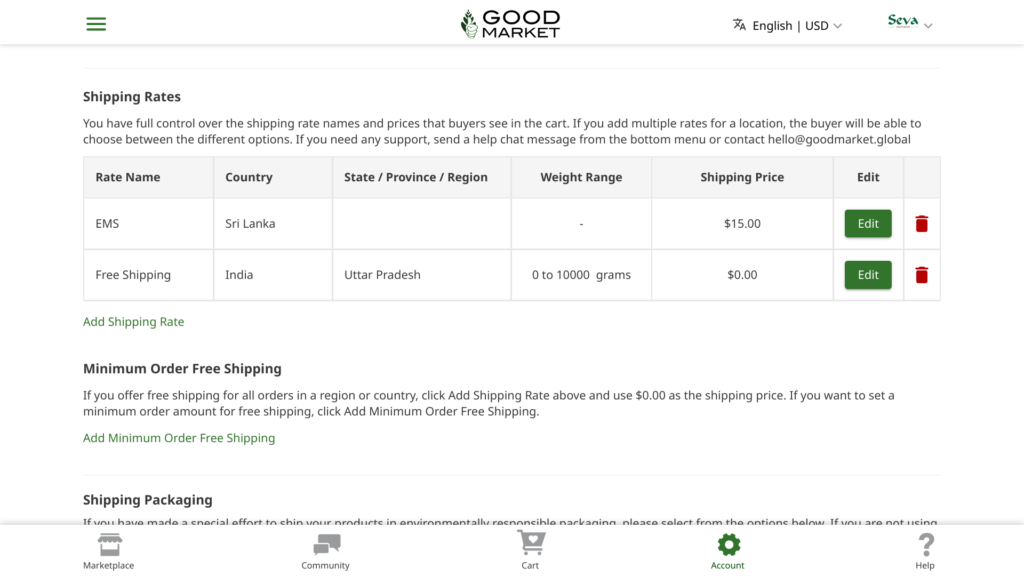Edit the EMS Sri Lanka rate
Screen dimensions: 1024x576
click(x=868, y=224)
